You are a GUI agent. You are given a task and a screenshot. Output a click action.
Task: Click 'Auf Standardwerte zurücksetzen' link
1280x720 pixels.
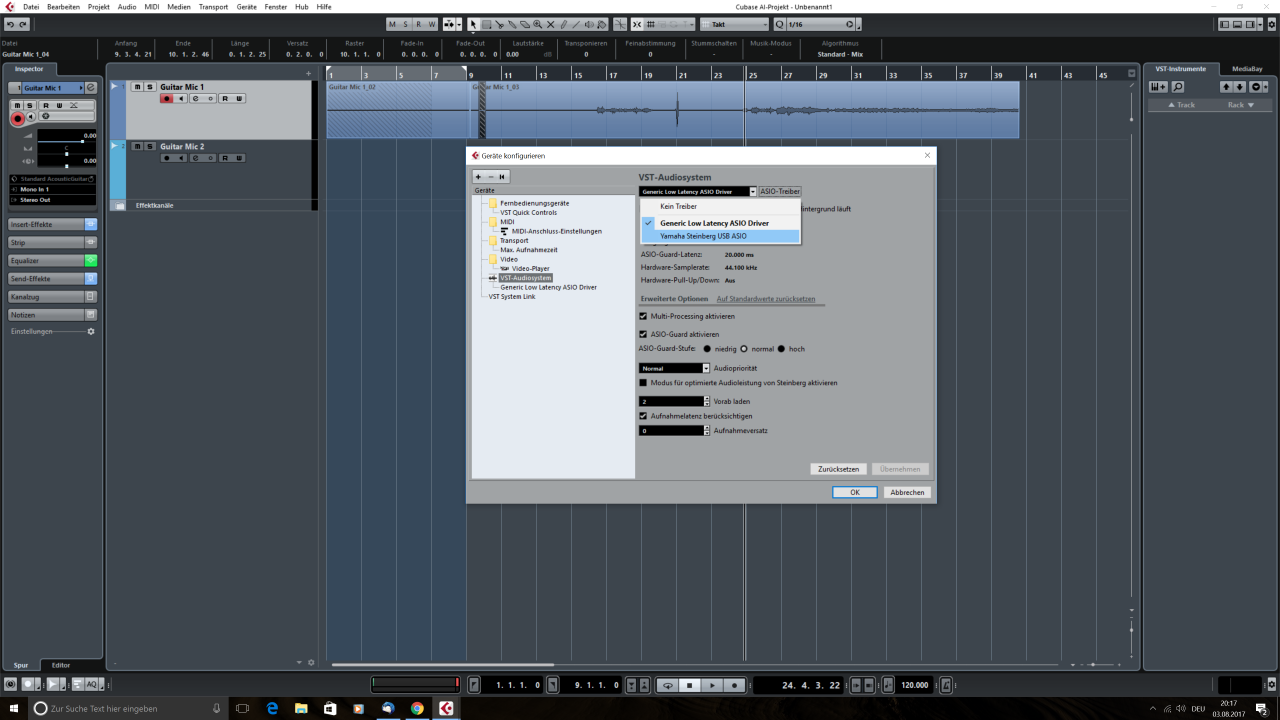(766, 299)
